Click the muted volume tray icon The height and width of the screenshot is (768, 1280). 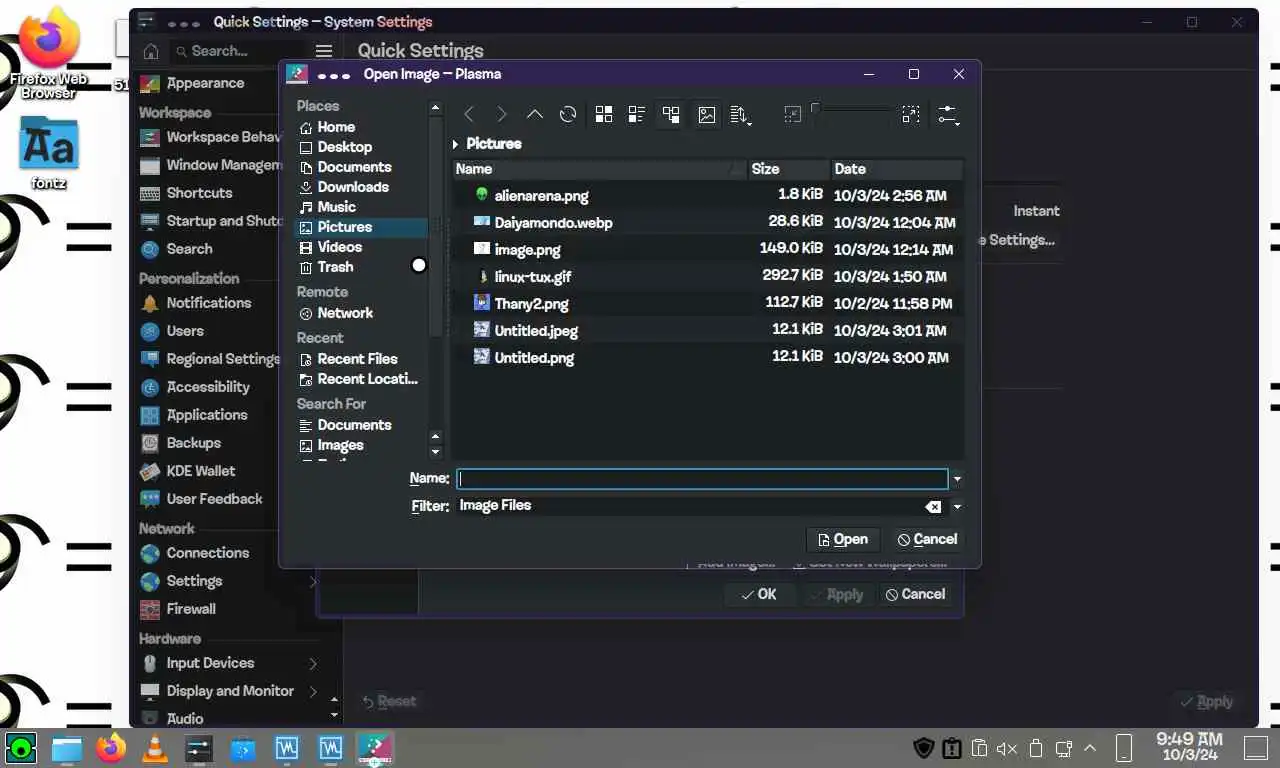1007,748
